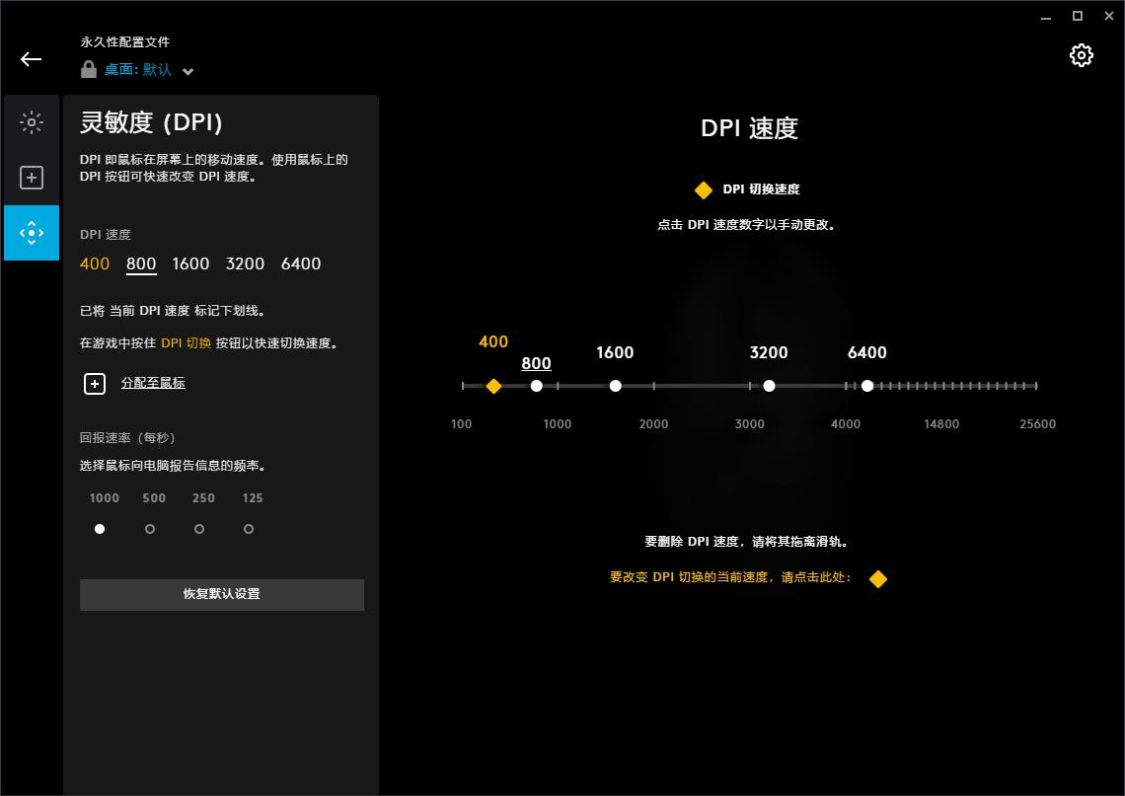
Task: Click the 1000 report rate label
Action: [x=104, y=498]
